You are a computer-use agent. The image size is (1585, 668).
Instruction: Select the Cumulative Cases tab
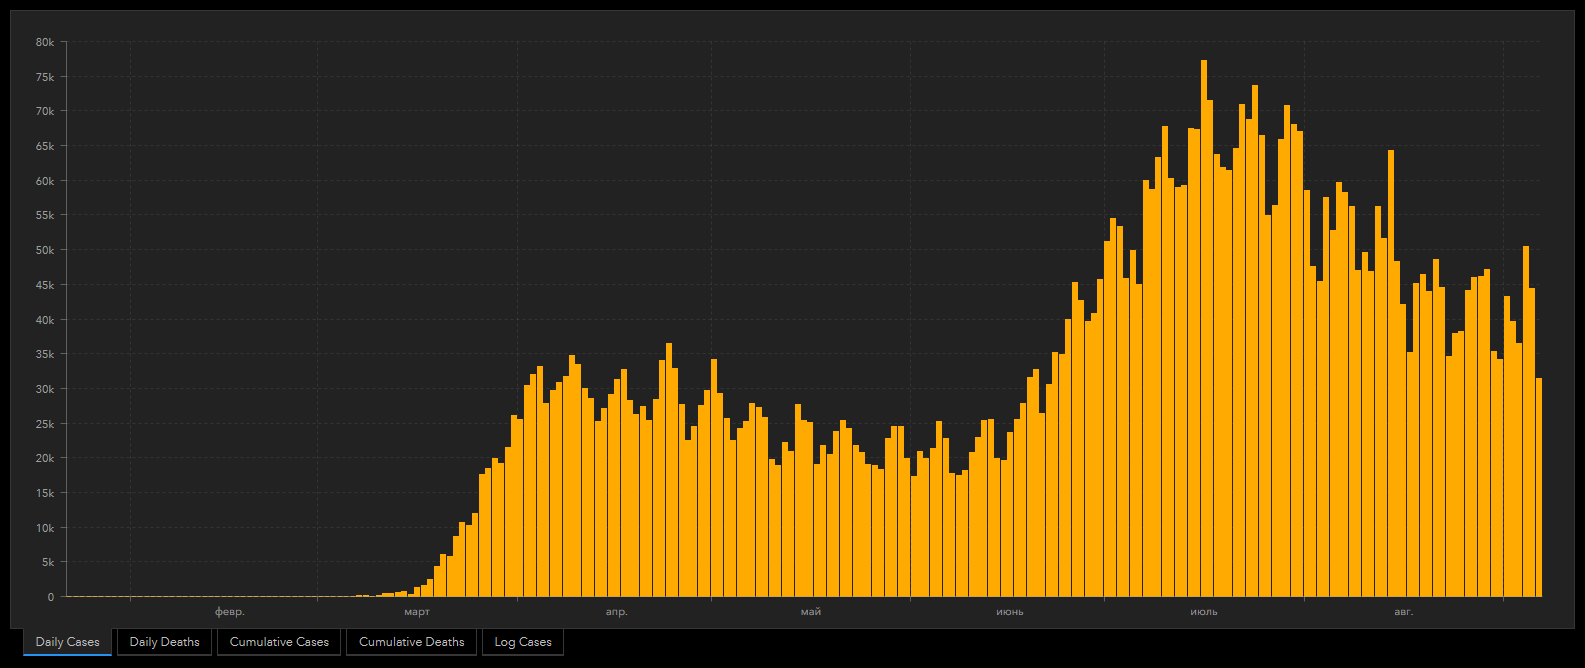pyautogui.click(x=279, y=642)
